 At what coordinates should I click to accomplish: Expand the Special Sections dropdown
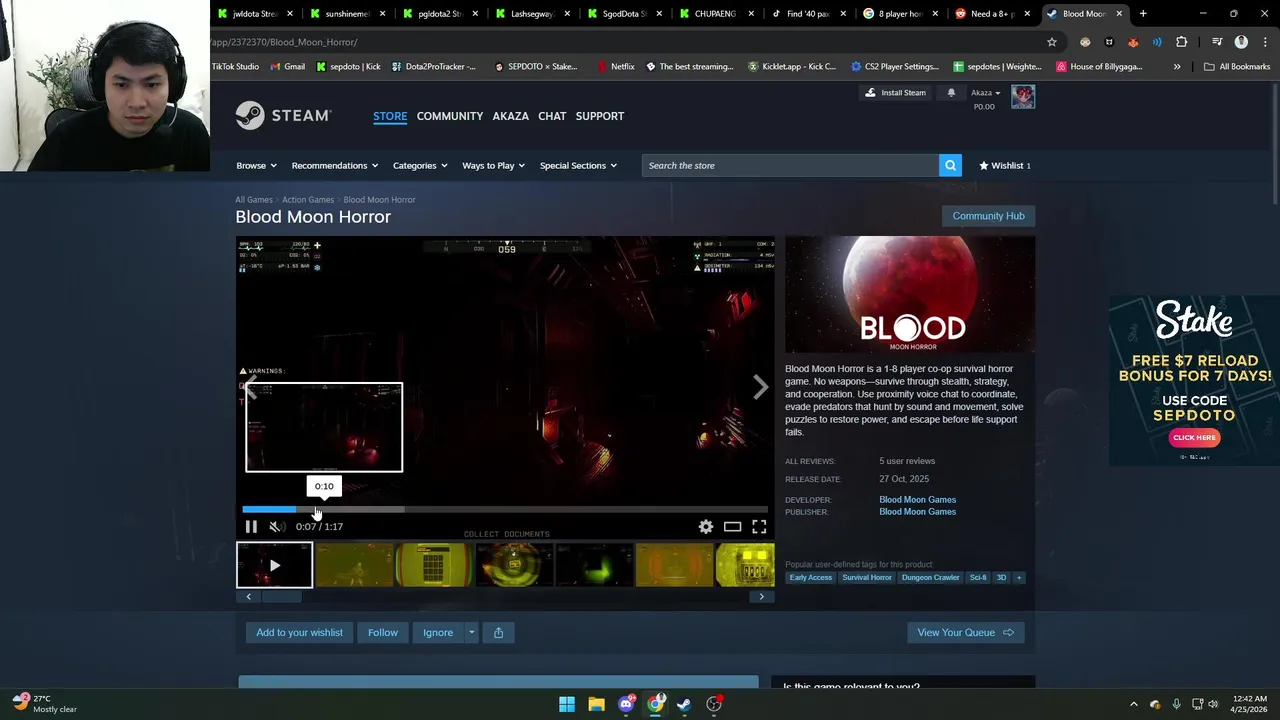click(578, 166)
